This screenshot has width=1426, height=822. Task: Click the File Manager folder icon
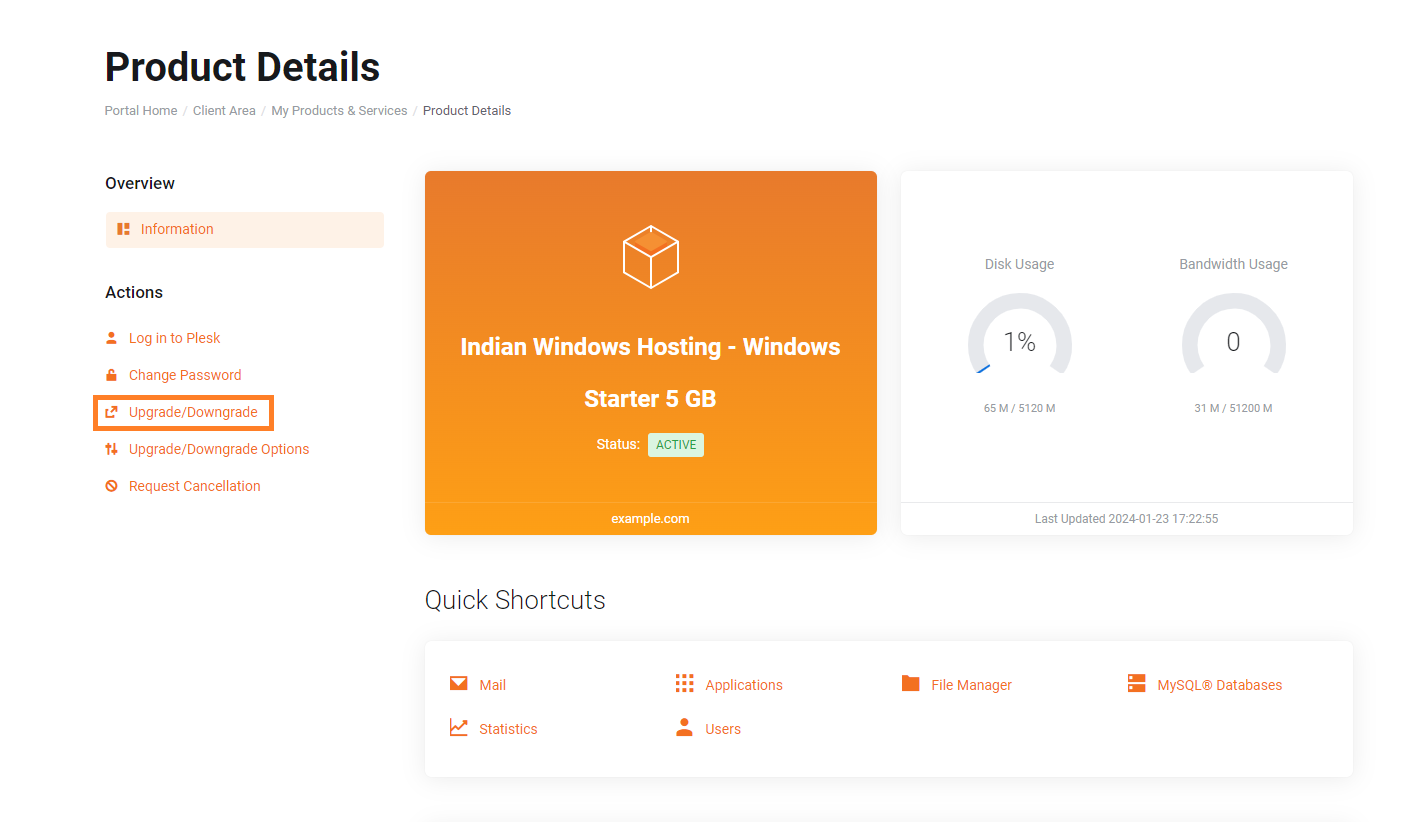coord(910,684)
